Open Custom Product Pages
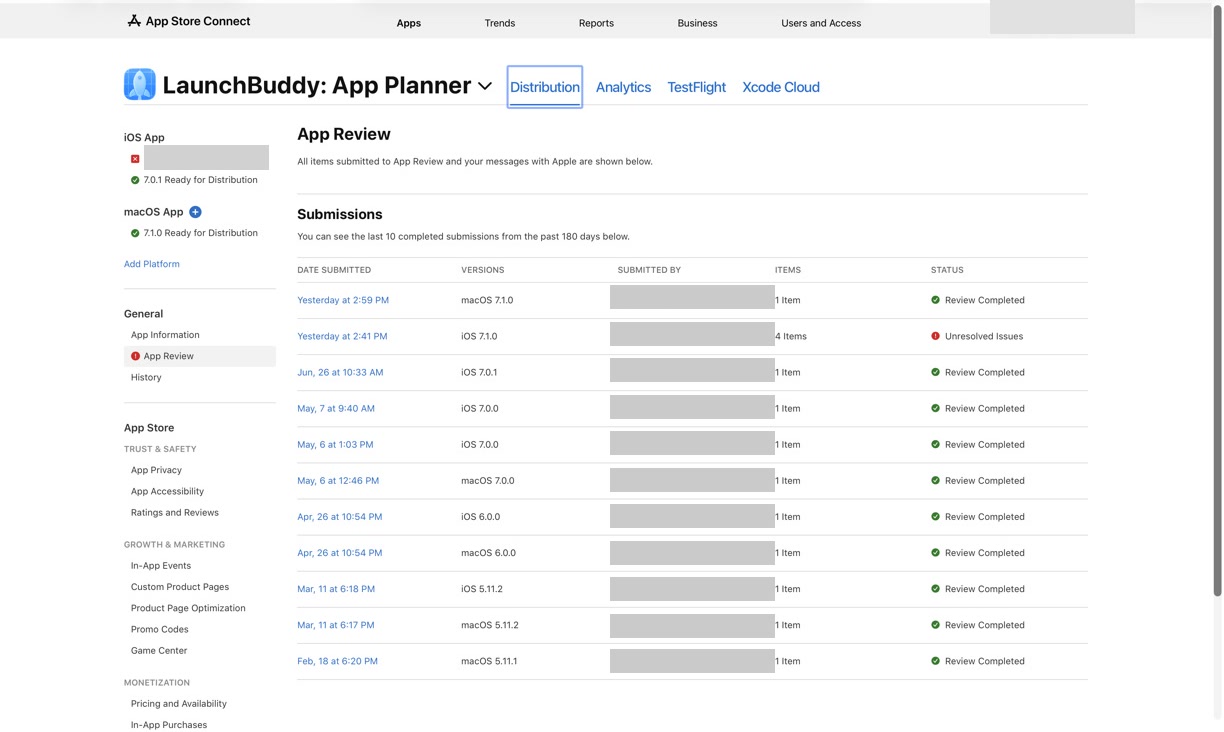This screenshot has width=1224, height=732. point(180,587)
